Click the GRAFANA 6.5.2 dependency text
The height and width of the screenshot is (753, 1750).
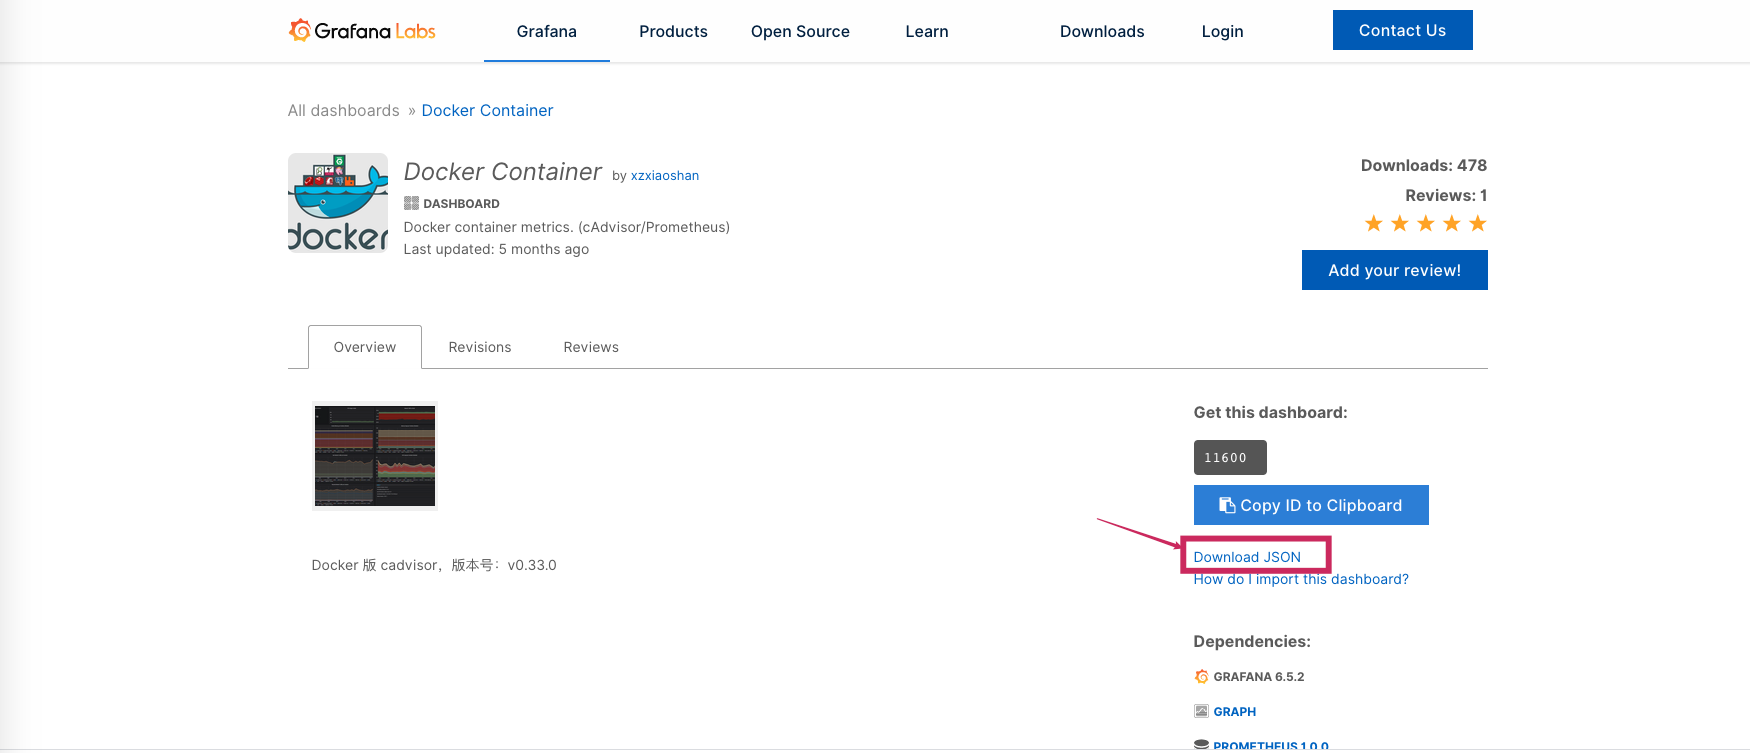tap(1258, 677)
